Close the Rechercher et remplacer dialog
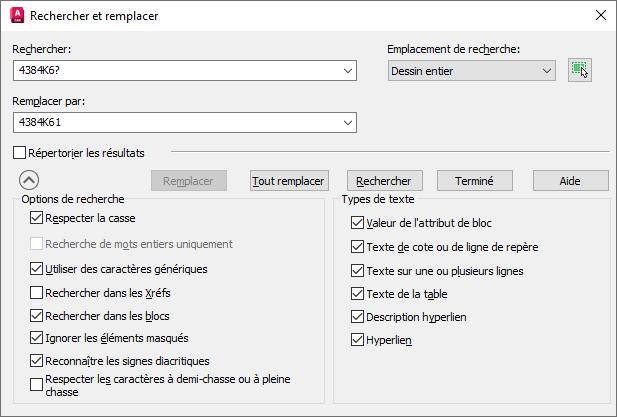 (x=600, y=15)
